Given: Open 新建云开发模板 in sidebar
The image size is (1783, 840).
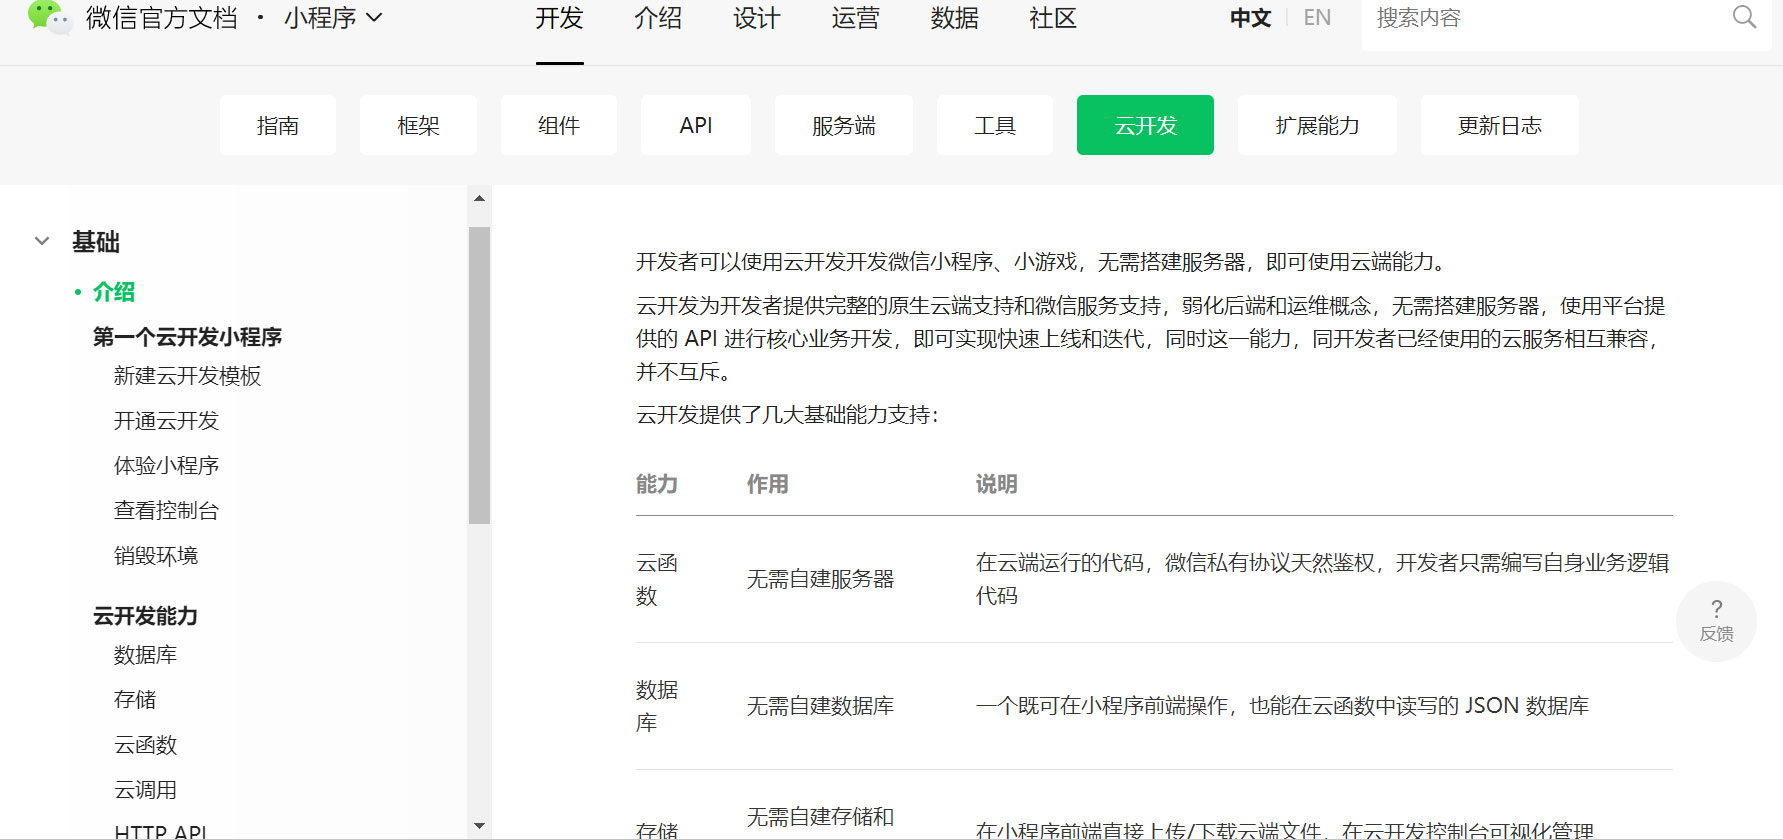Looking at the screenshot, I should (187, 376).
